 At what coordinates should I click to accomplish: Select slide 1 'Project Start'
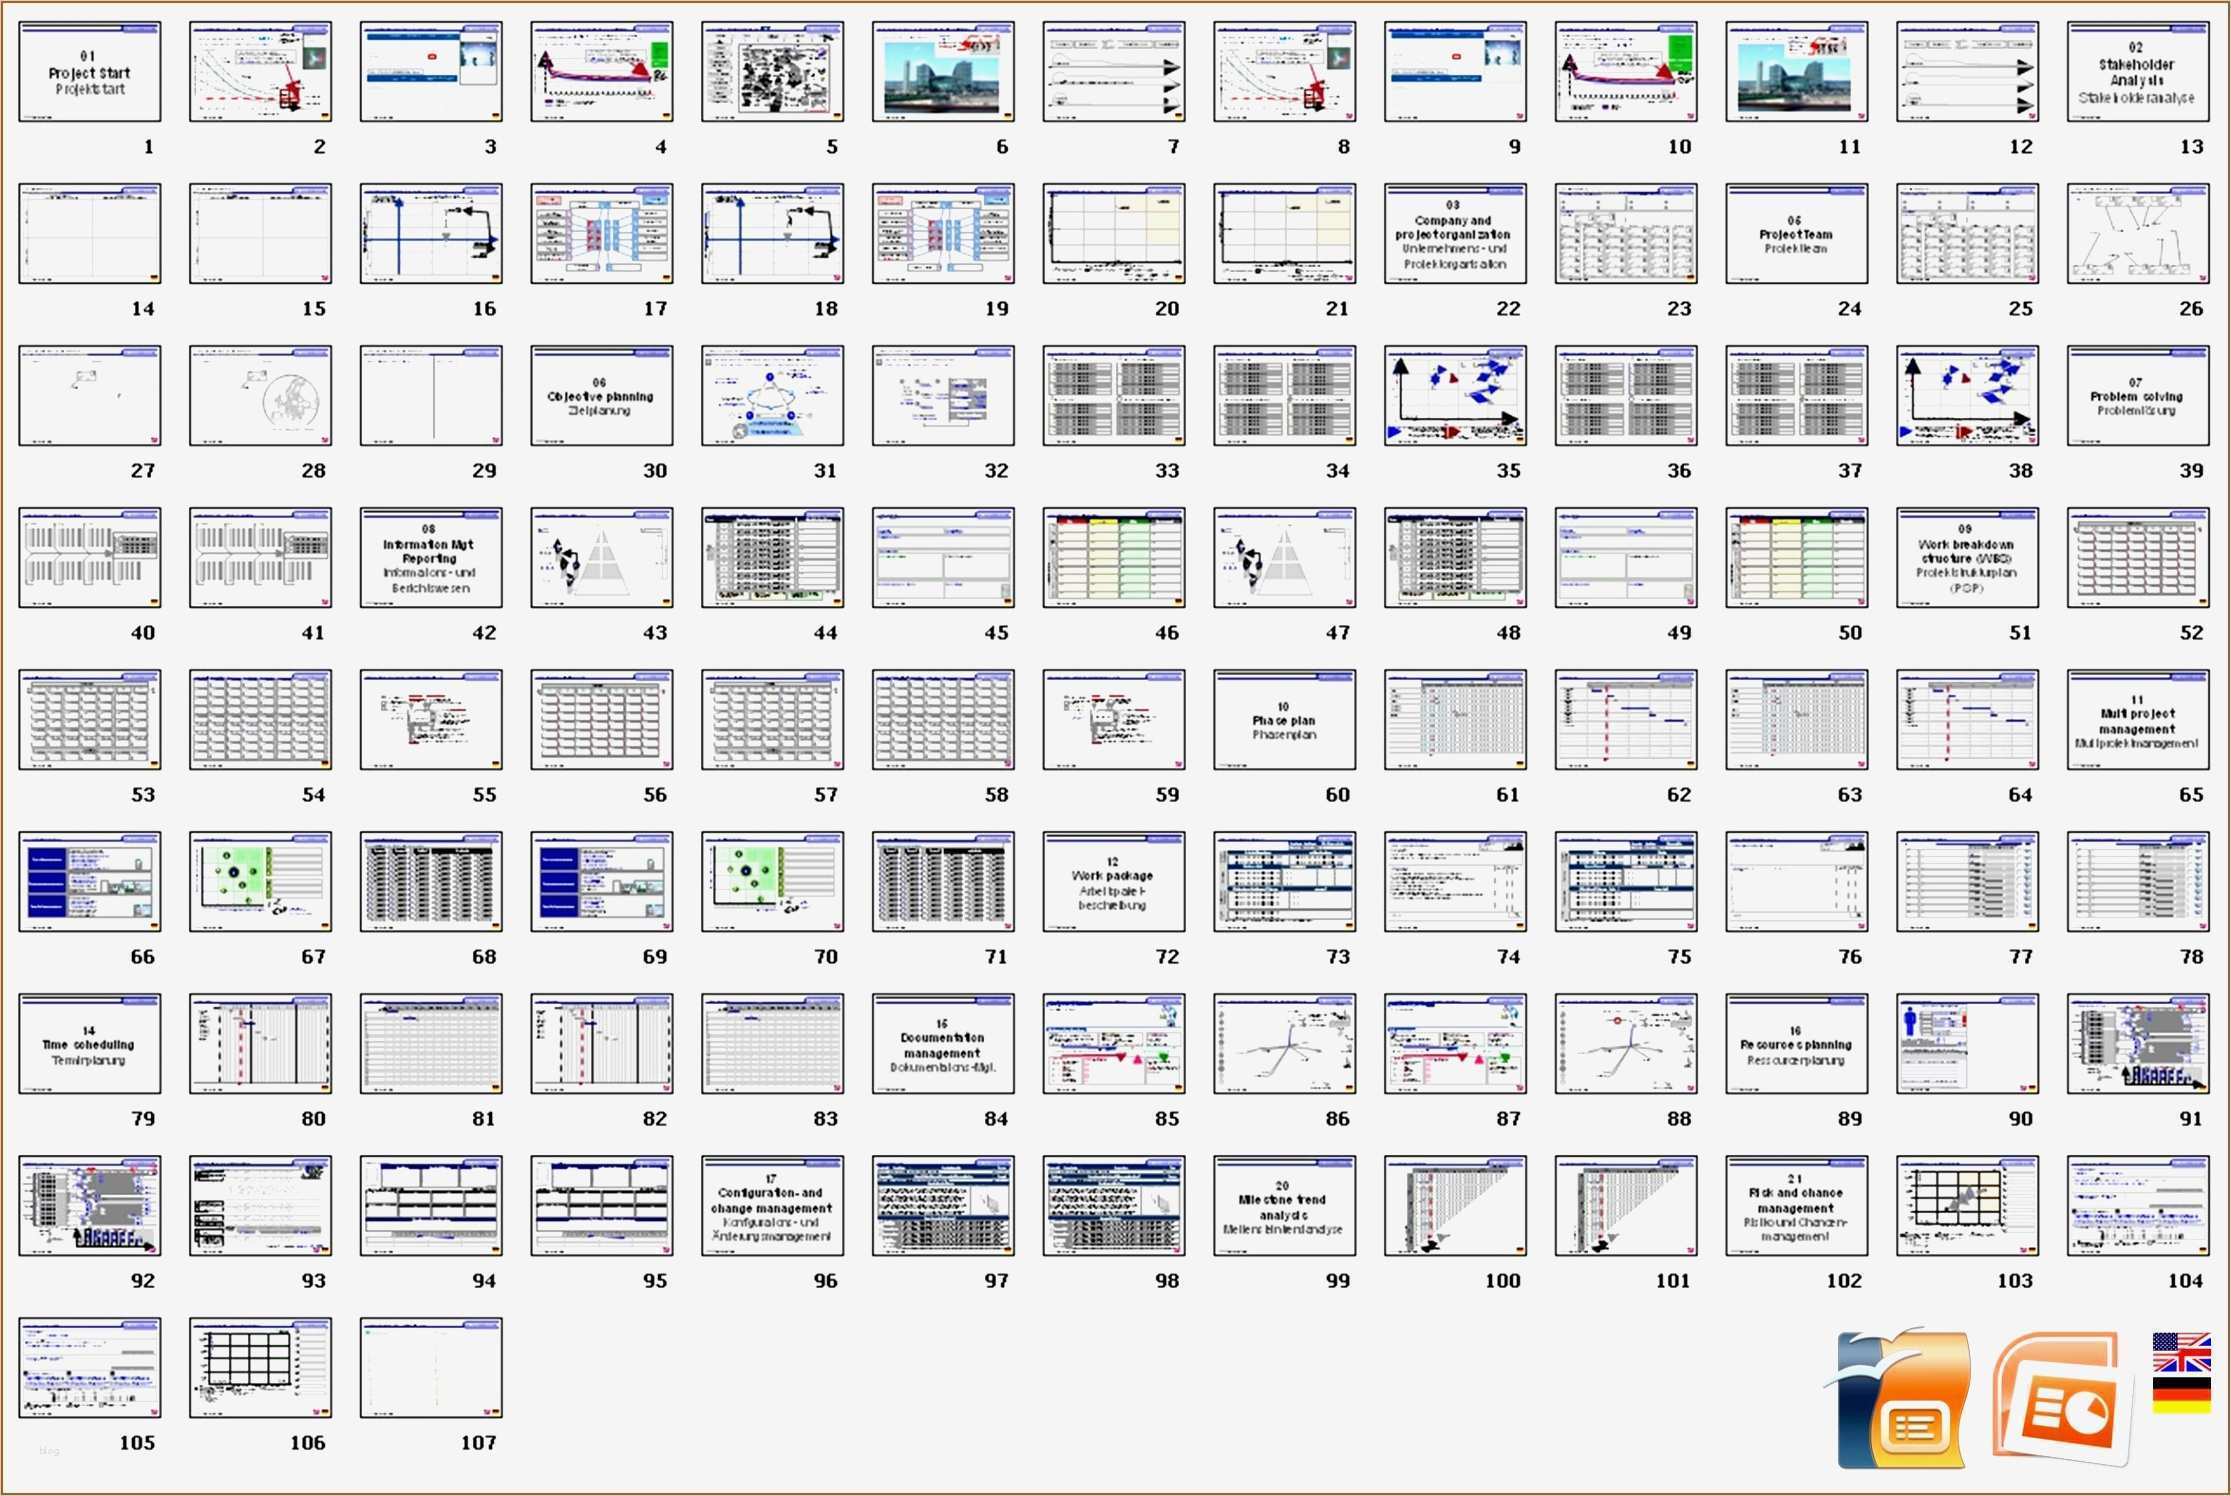(89, 71)
